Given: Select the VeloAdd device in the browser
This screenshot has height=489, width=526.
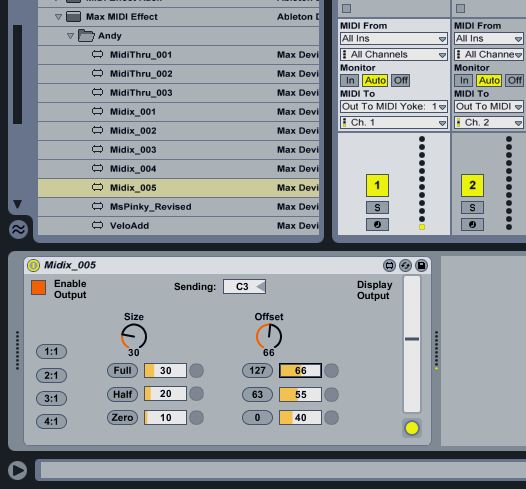Looking at the screenshot, I should click(x=178, y=226).
